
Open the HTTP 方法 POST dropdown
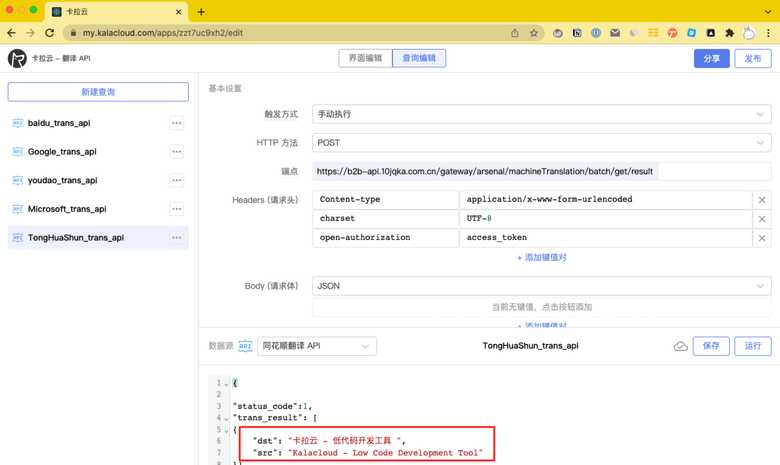pyautogui.click(x=542, y=143)
